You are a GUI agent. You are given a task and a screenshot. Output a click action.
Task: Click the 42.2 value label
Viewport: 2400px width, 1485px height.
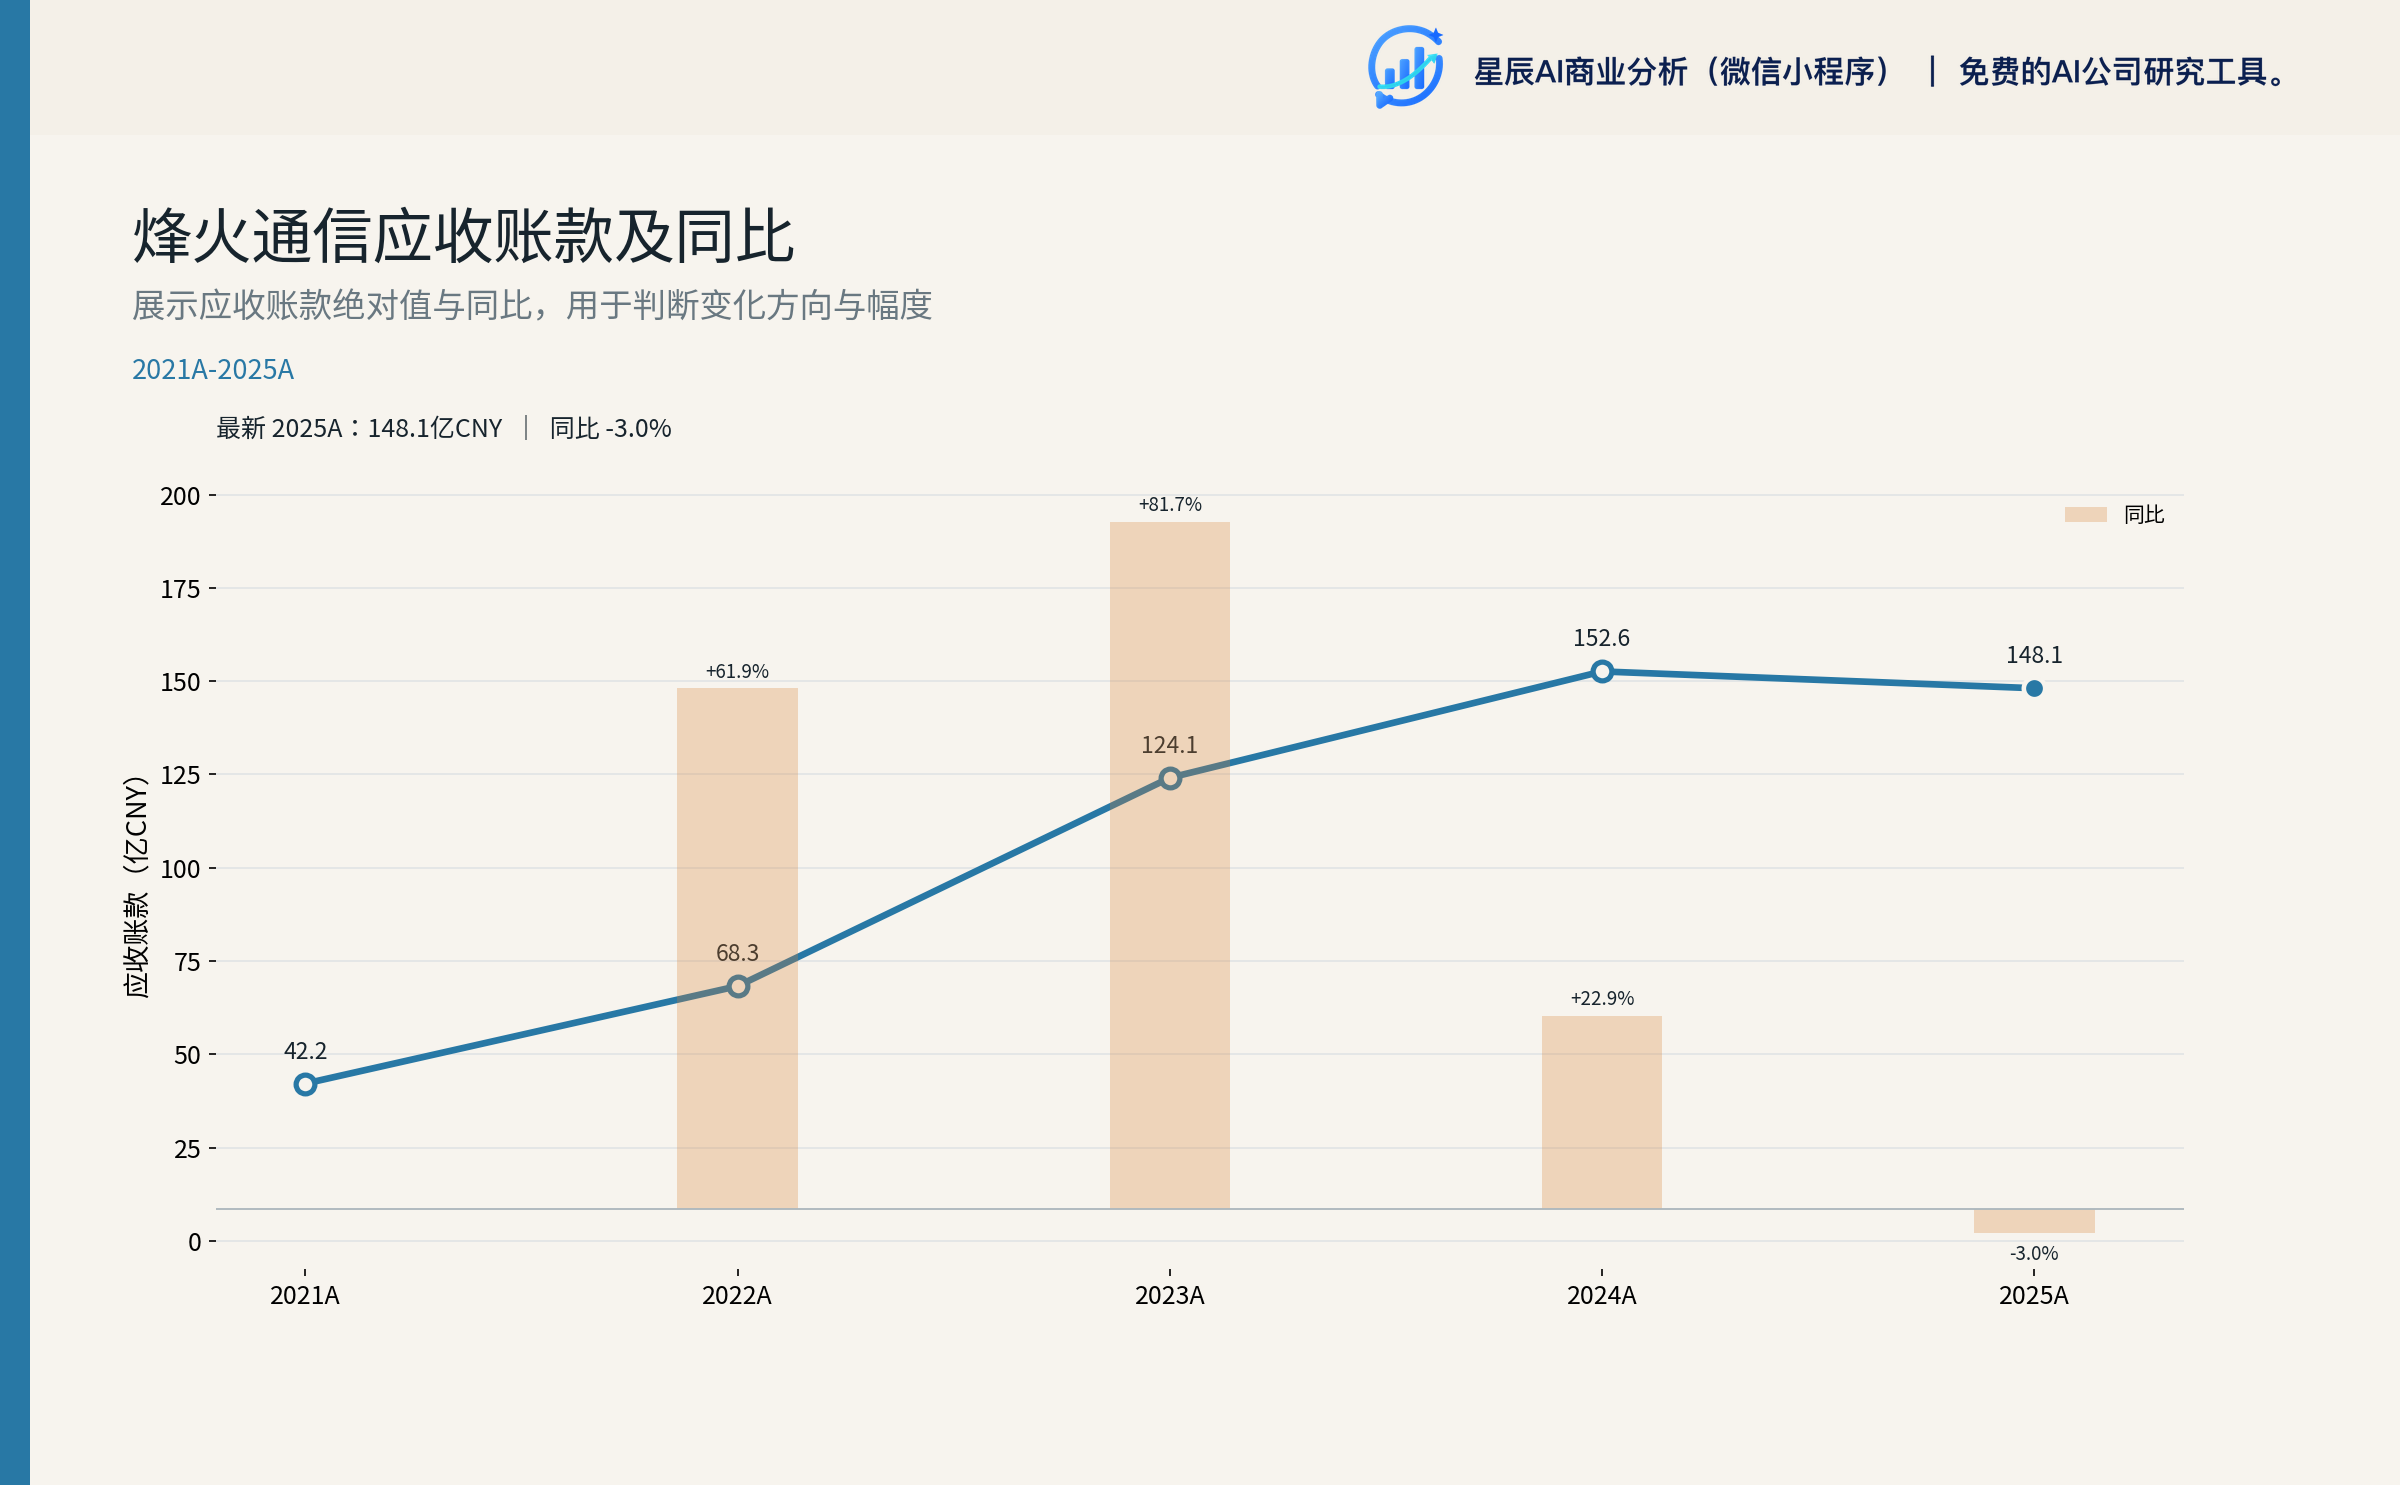305,1051
